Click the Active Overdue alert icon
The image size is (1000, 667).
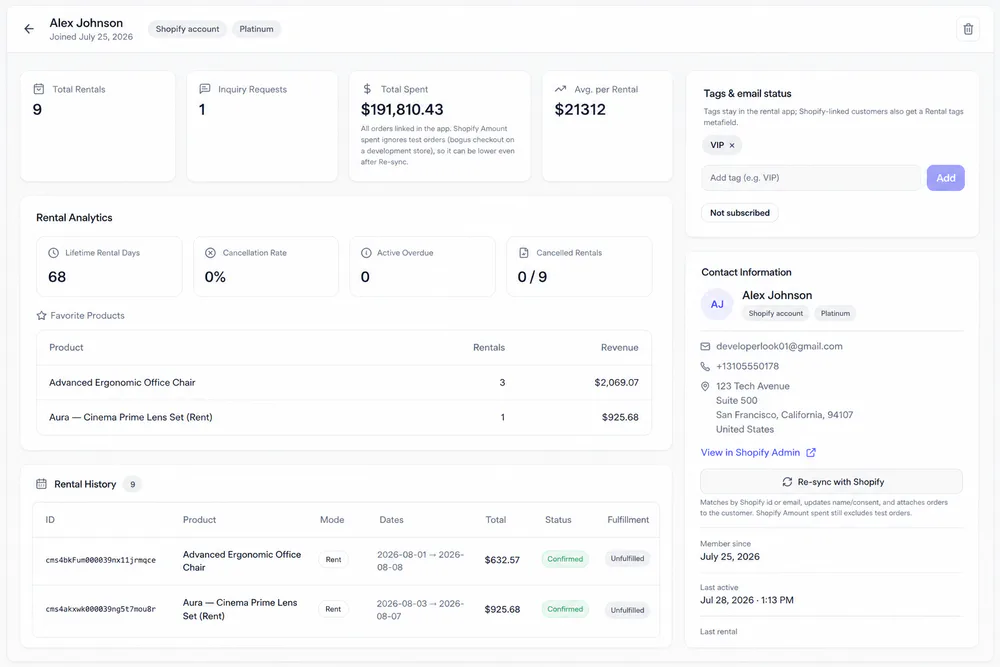(366, 253)
